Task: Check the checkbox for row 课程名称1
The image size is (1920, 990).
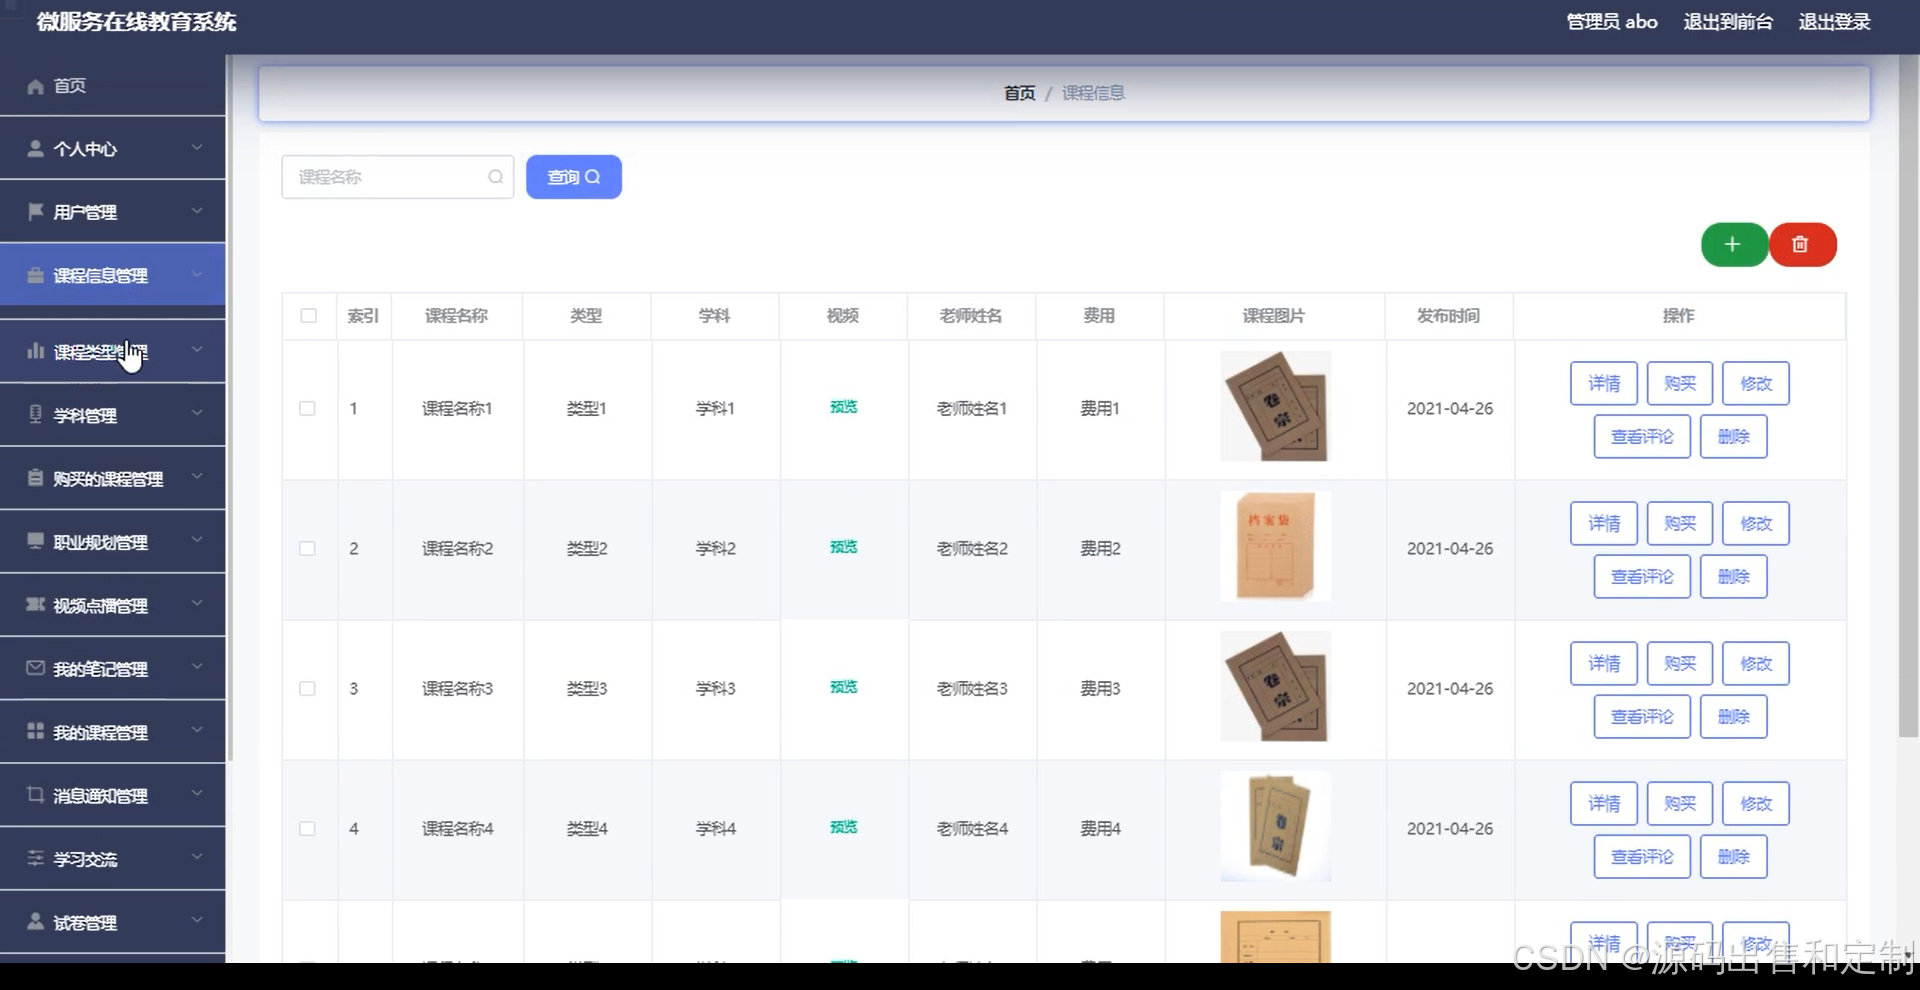Action: click(x=307, y=409)
